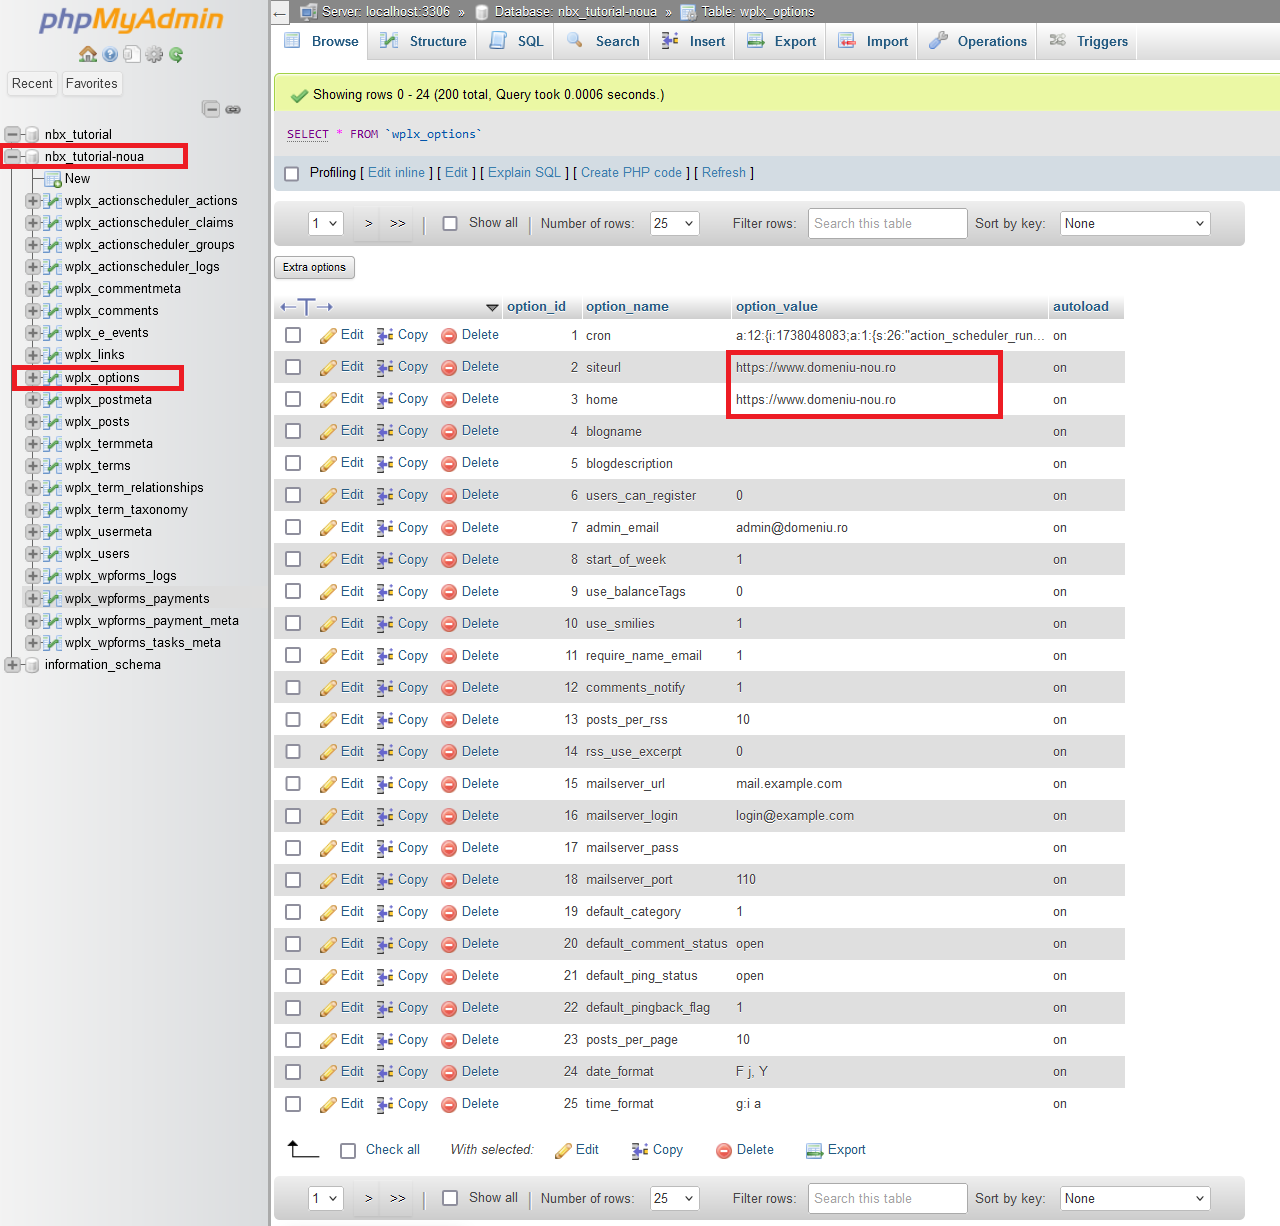This screenshot has width=1280, height=1226.
Task: Click the nbx_tutorial database cylinder icon
Action: [32, 134]
